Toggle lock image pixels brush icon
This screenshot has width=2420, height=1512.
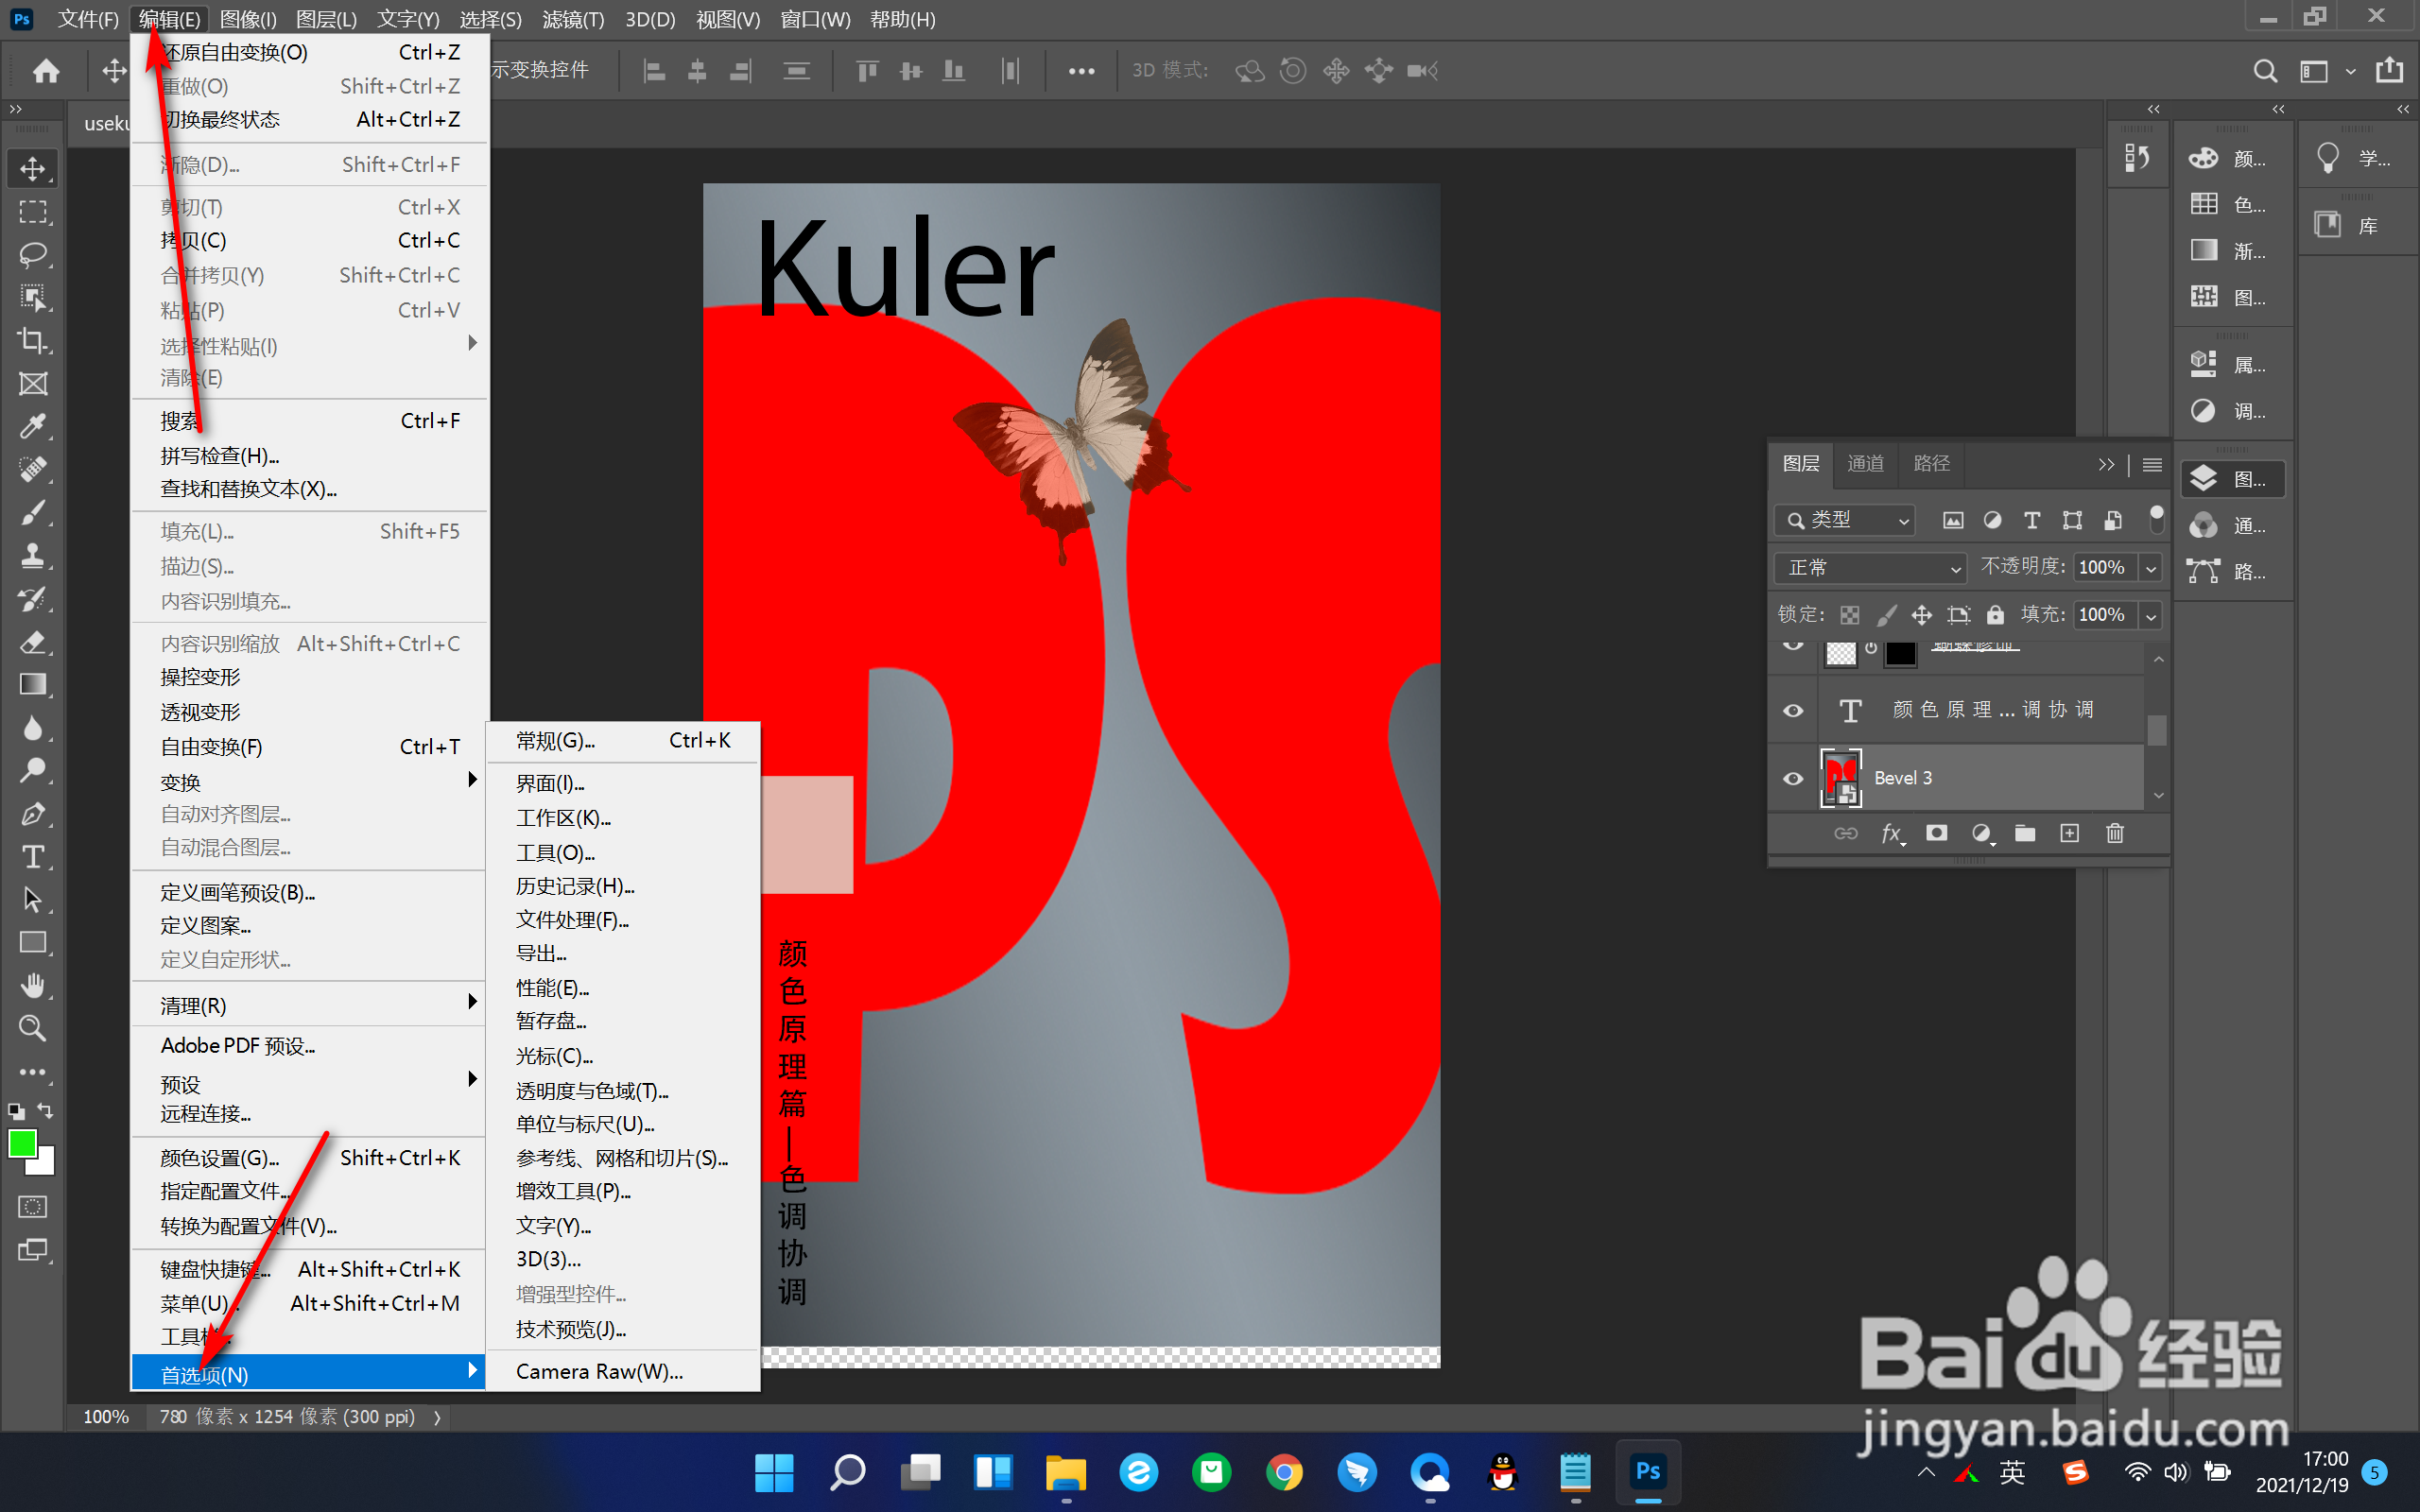tap(1886, 615)
